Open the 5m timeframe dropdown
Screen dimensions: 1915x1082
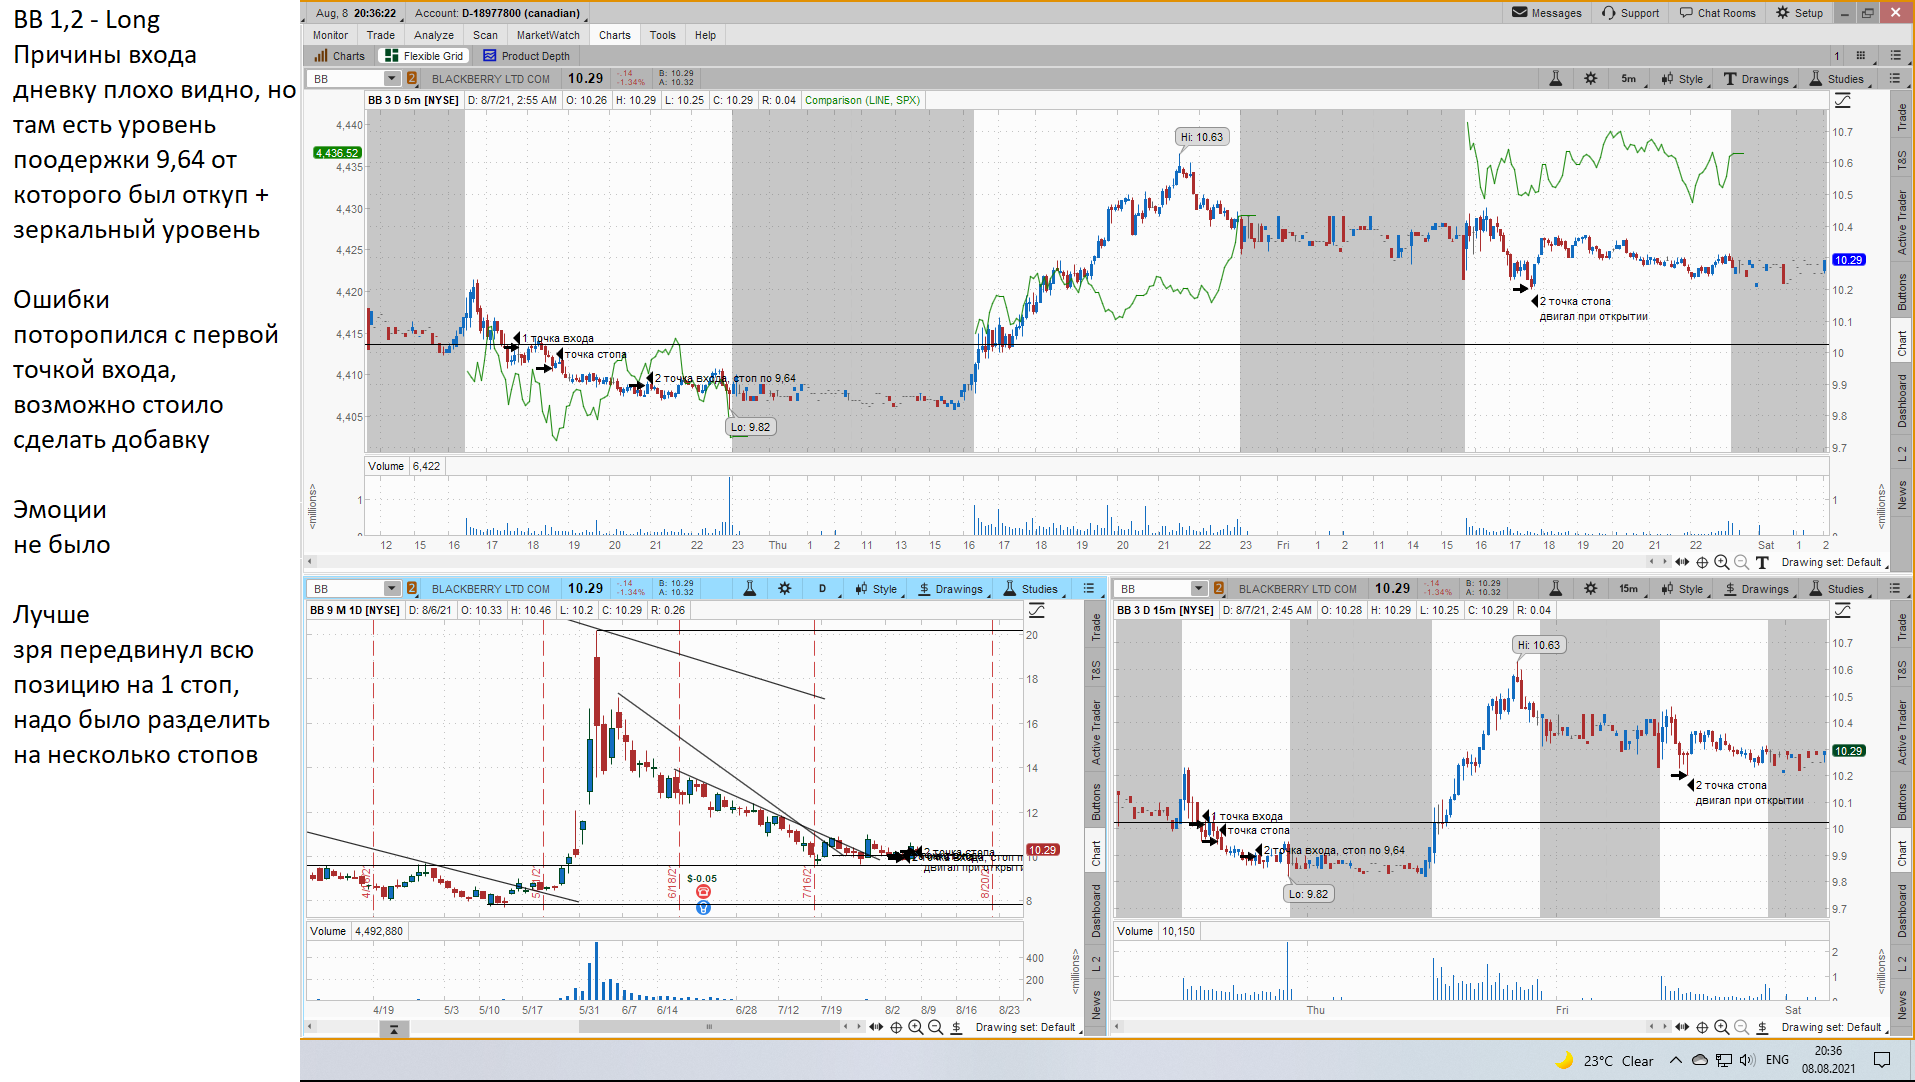1629,79
